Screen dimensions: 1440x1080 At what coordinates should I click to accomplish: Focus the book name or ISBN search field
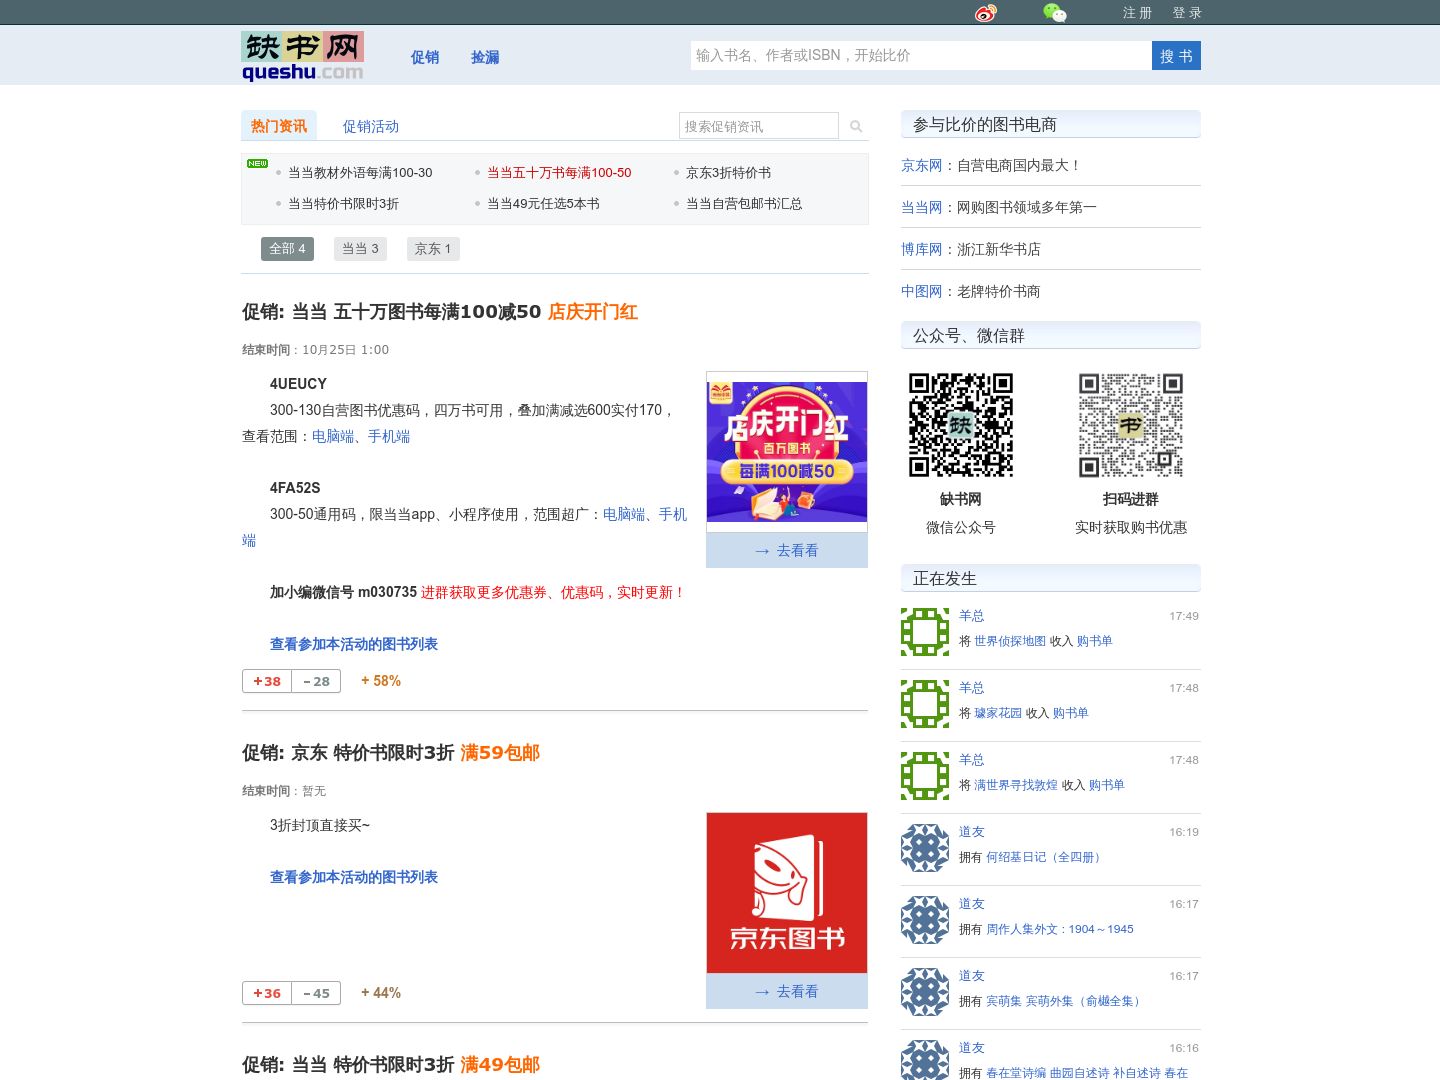point(921,55)
